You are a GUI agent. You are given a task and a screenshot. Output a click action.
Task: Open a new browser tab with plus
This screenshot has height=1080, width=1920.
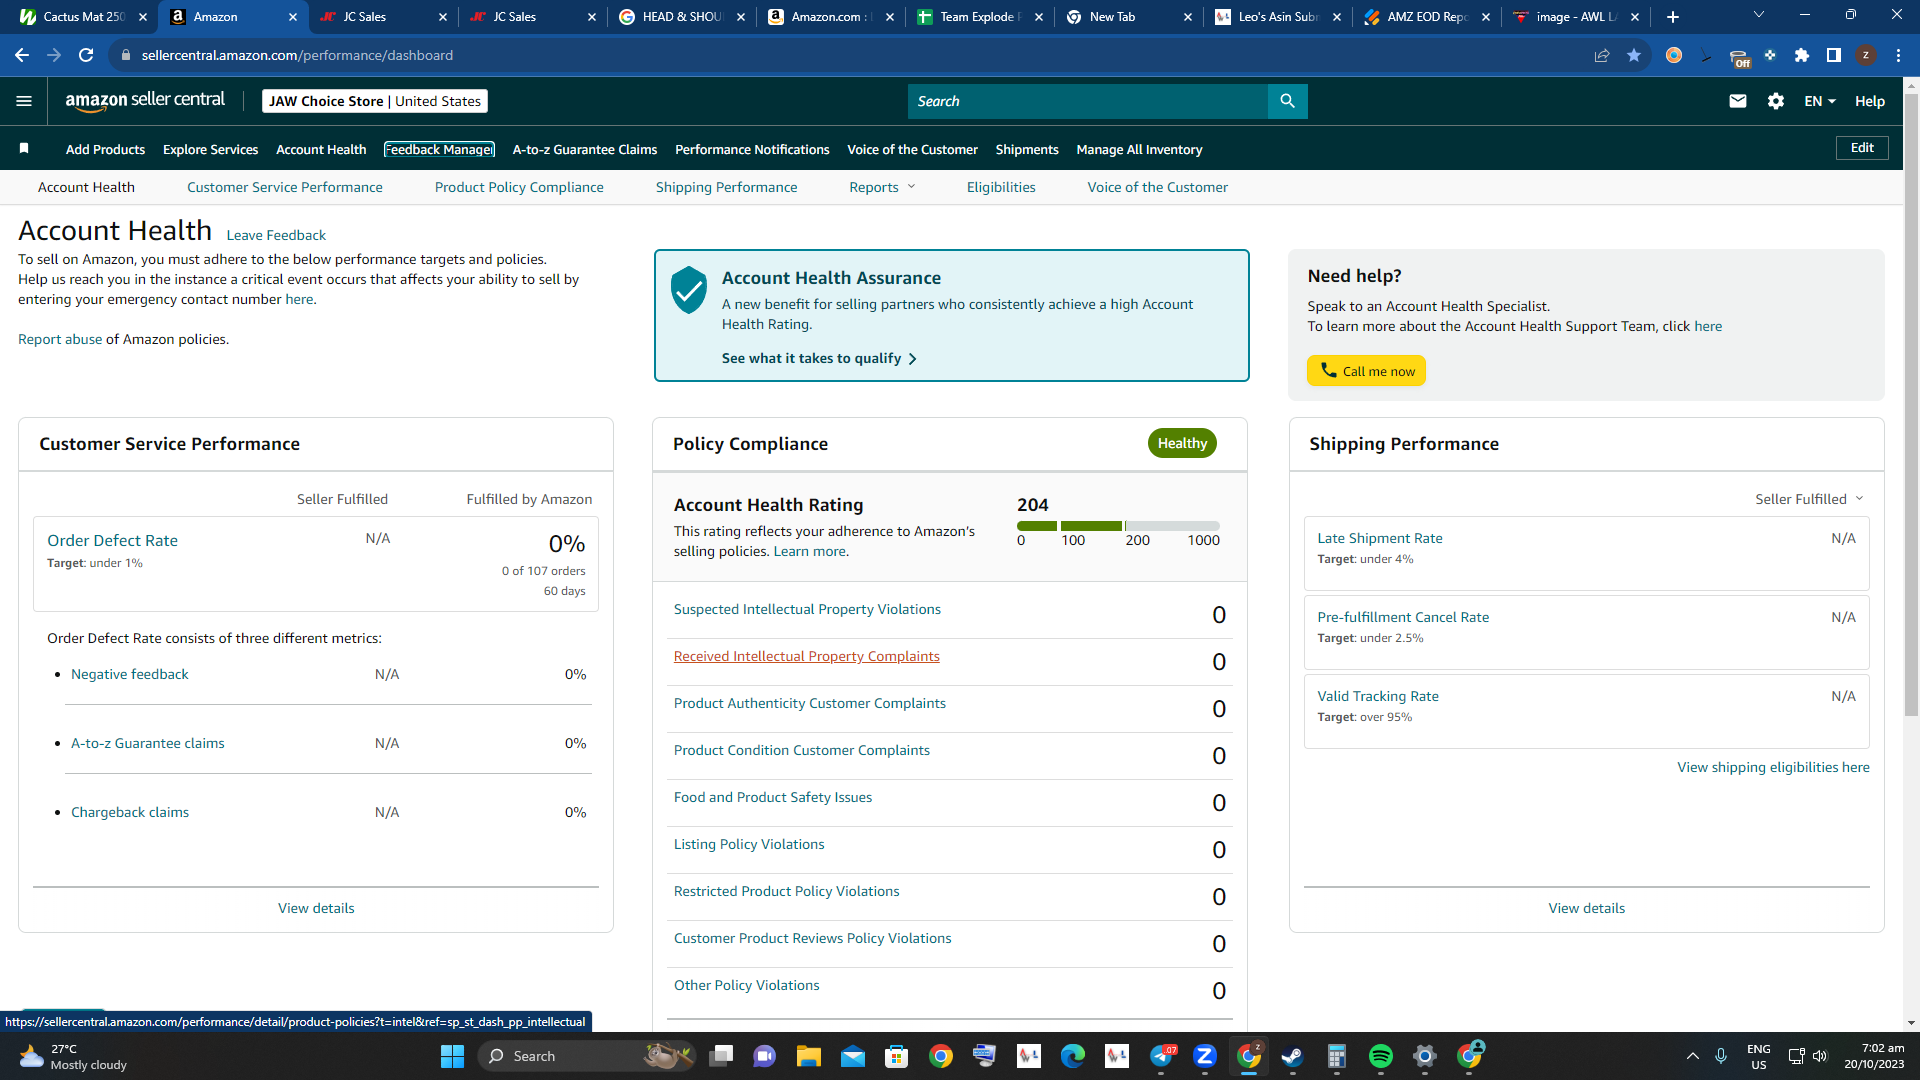(1673, 17)
